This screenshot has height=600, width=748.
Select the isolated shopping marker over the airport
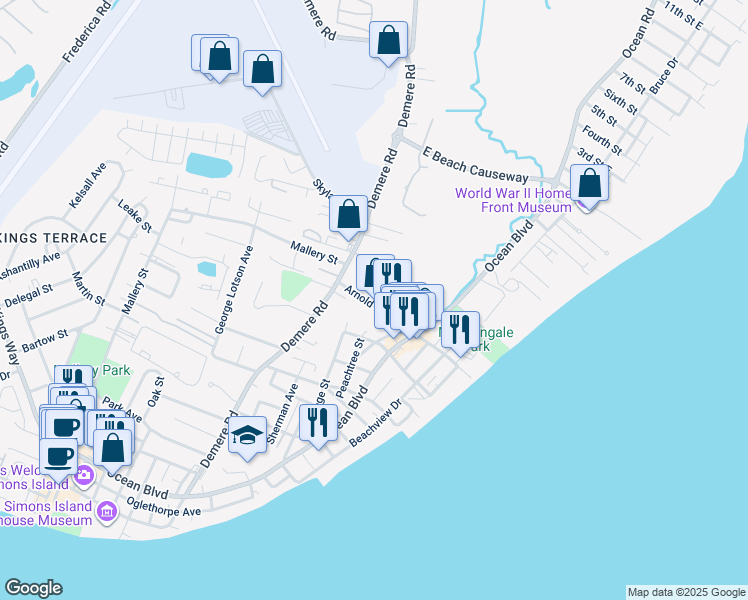261,71
